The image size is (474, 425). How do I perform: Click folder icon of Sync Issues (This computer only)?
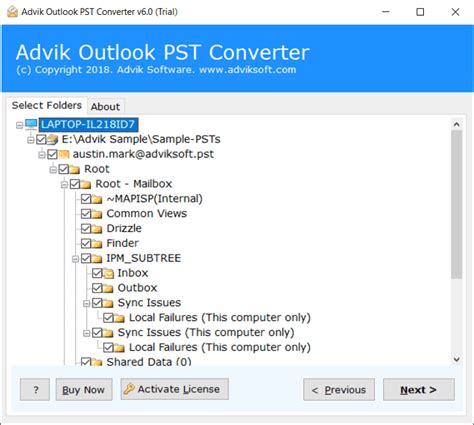click(x=108, y=333)
